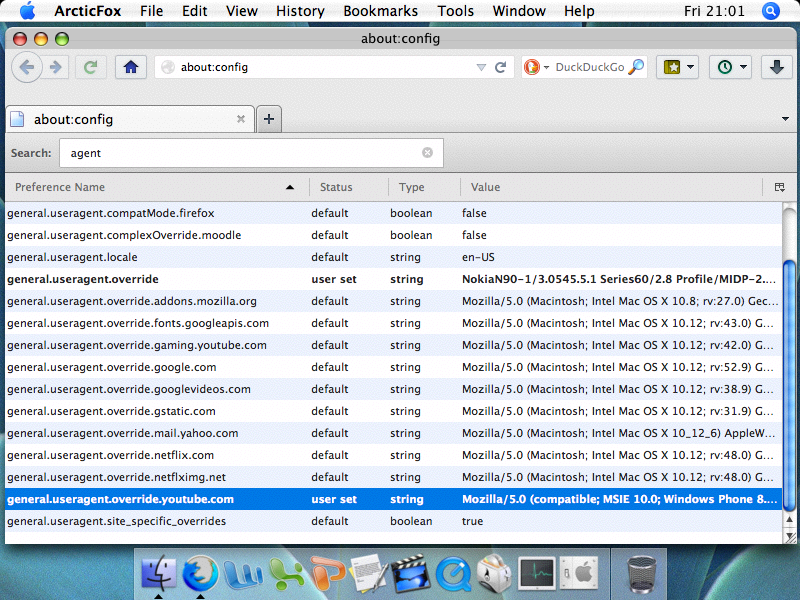The height and width of the screenshot is (600, 800).
Task: Expand the history button dropdown arrow
Action: point(743,67)
